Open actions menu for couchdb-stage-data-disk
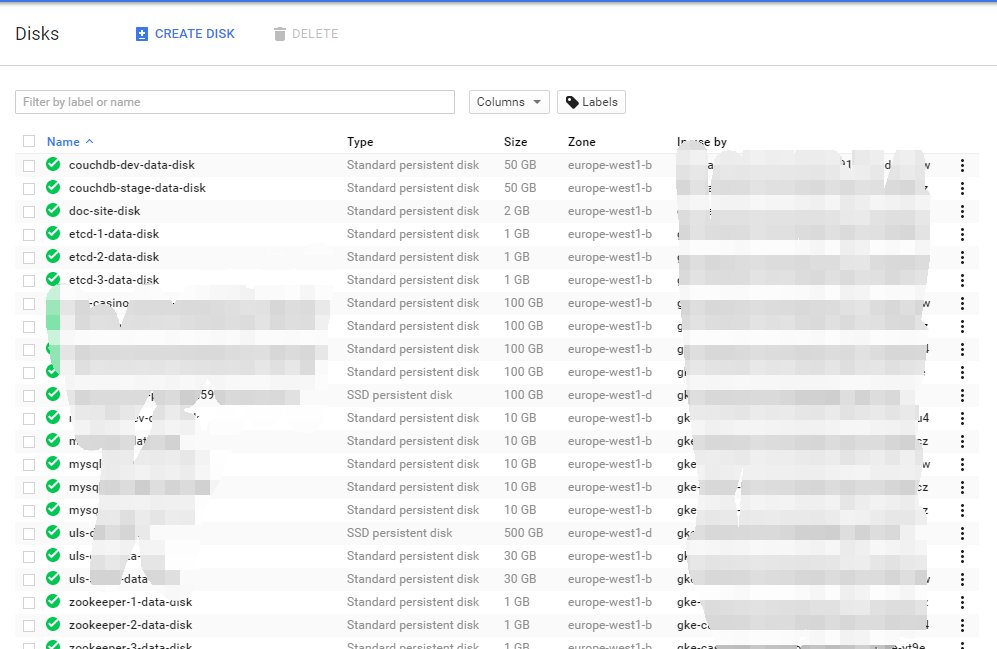The image size is (997, 649). click(x=962, y=187)
